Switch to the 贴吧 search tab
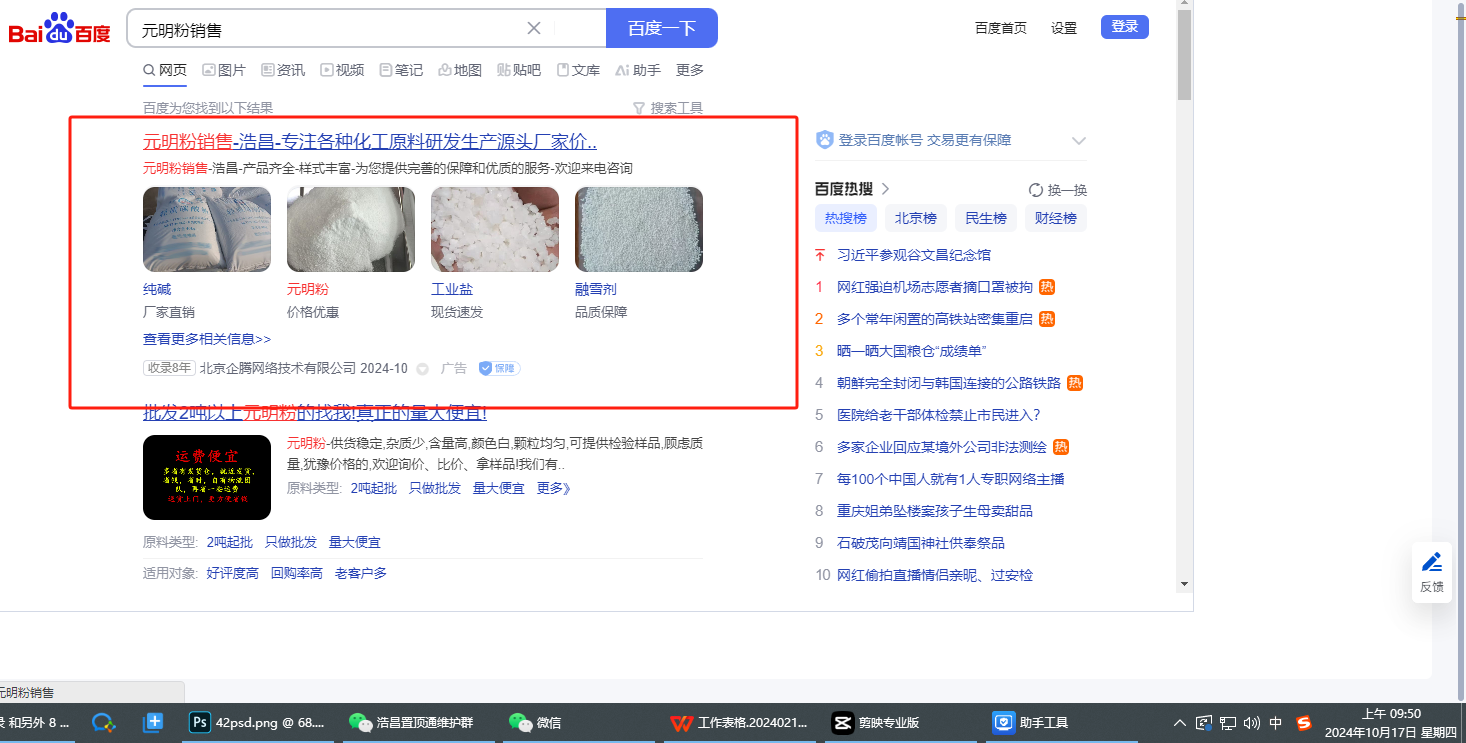Image resolution: width=1466 pixels, height=743 pixels. click(x=519, y=70)
